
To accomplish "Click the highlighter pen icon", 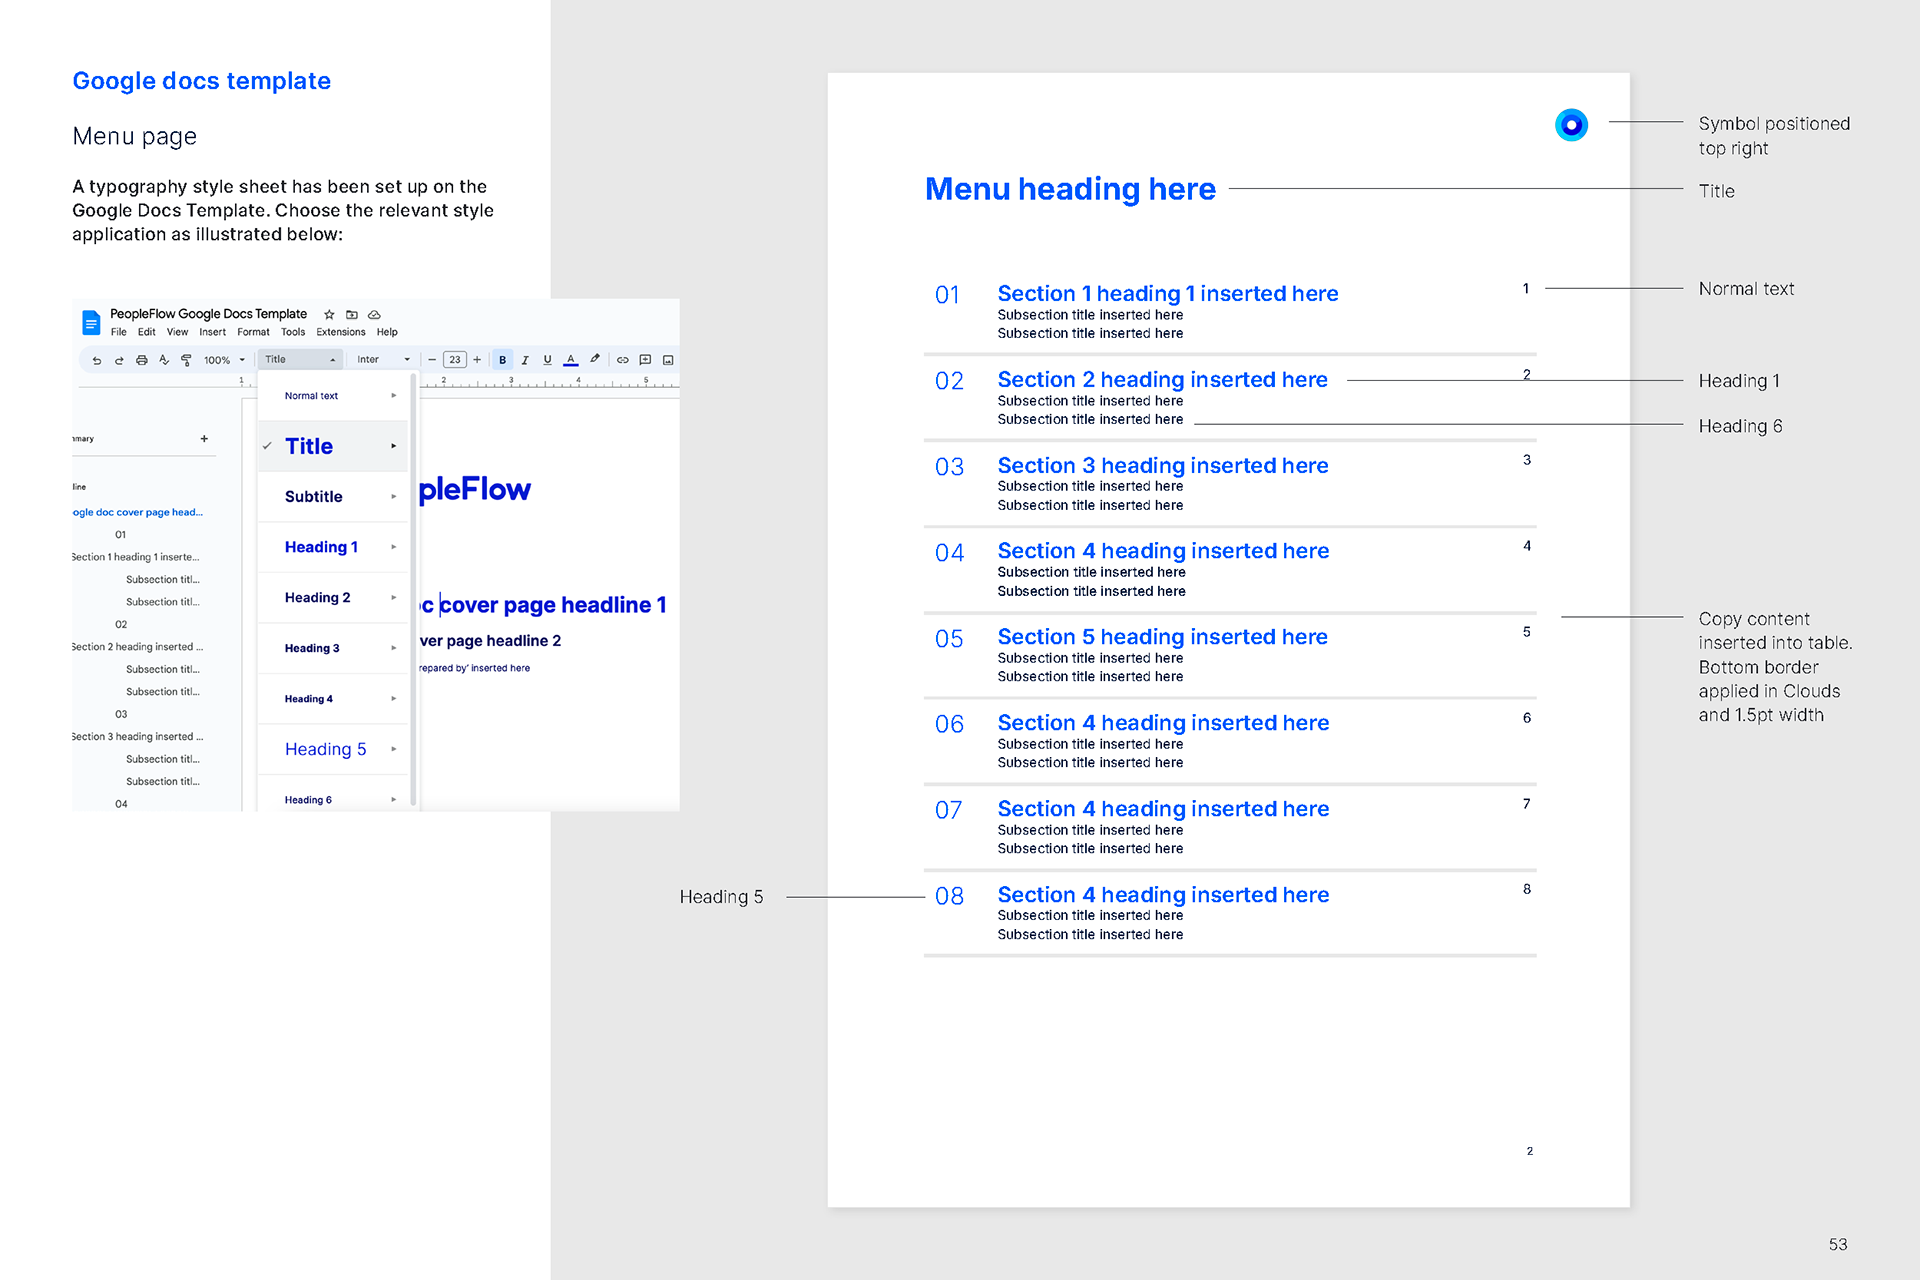I will coord(595,359).
